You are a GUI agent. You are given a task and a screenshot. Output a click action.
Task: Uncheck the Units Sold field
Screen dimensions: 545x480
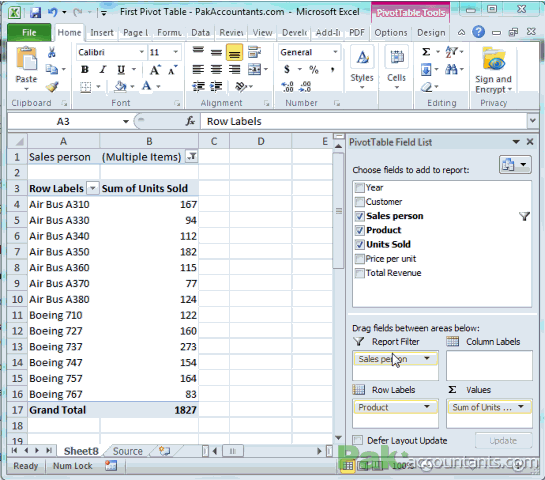pyautogui.click(x=359, y=245)
